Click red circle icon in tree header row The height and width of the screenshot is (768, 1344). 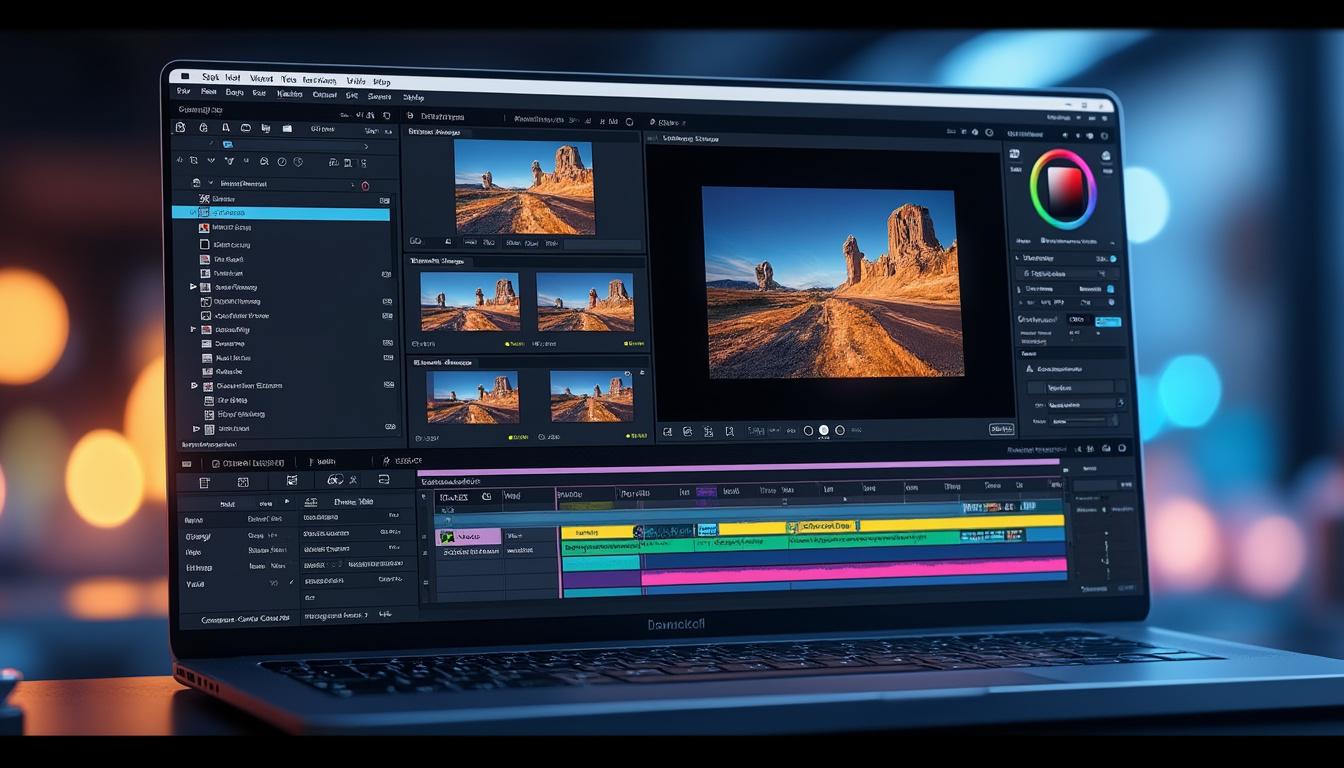click(x=365, y=185)
